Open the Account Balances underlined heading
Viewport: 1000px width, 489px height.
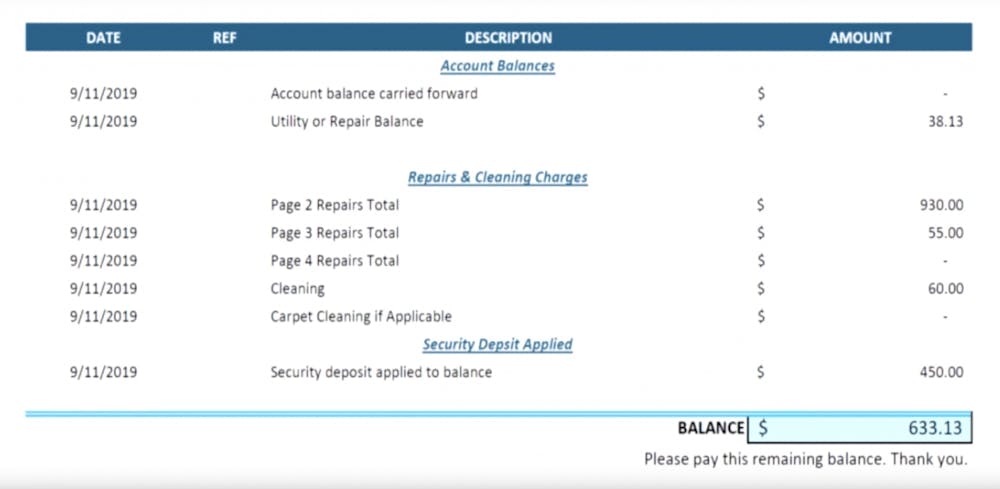pos(497,66)
